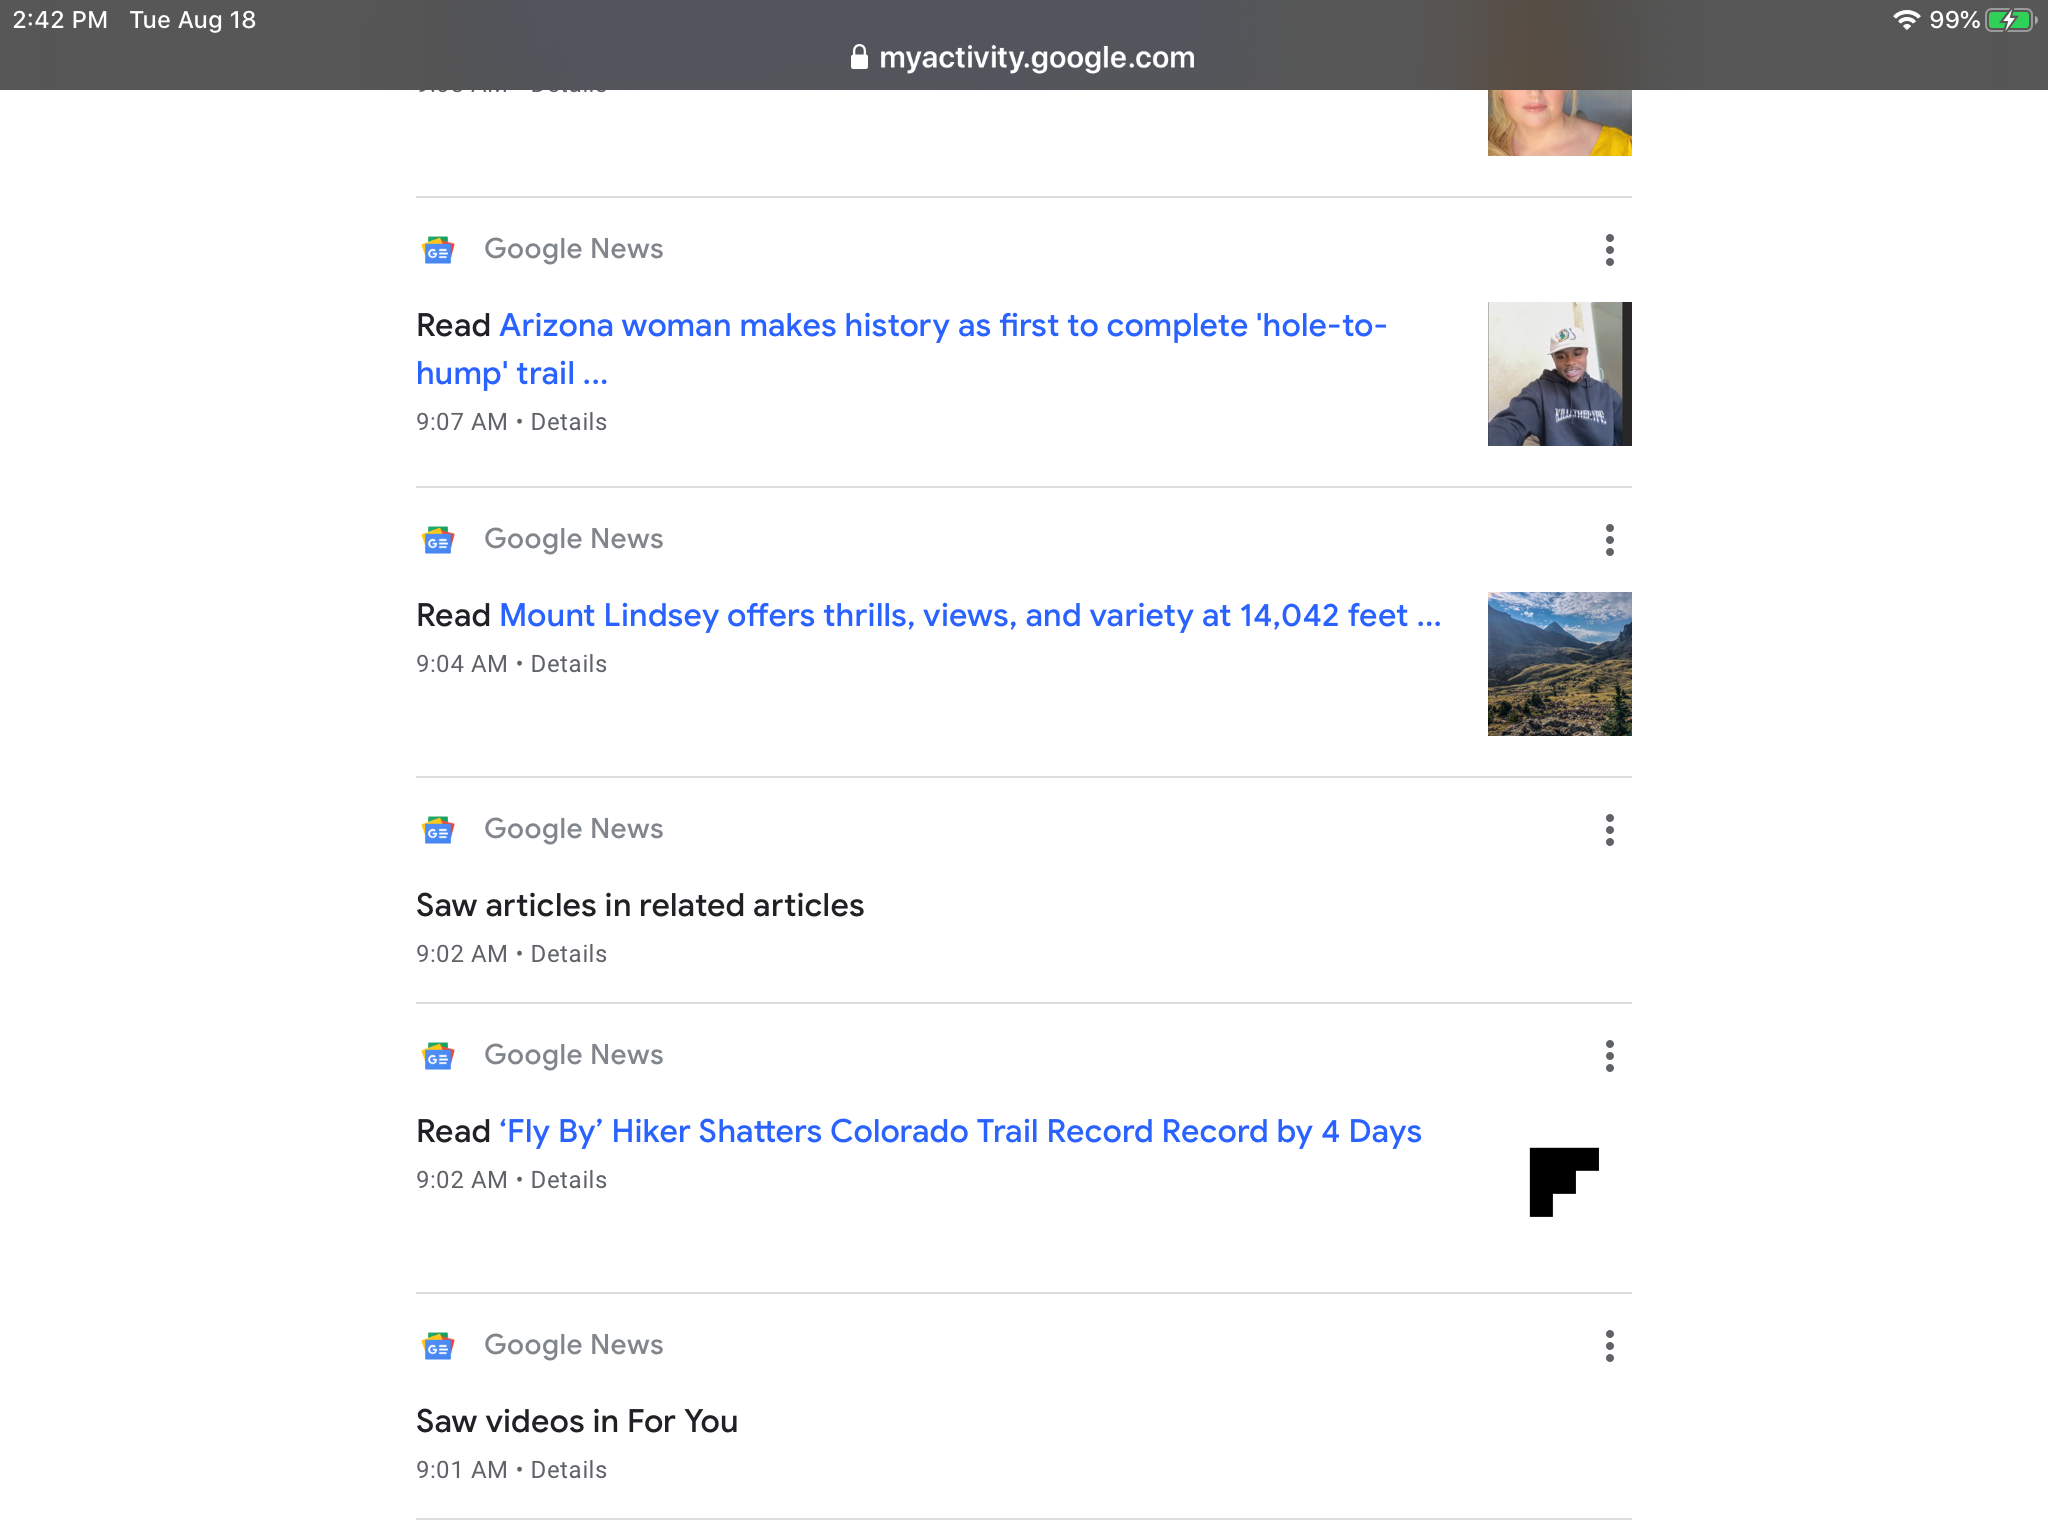This screenshot has width=2048, height=1536.
Task: Open Mount Lindsey offers thrills article link
Action: [968, 616]
